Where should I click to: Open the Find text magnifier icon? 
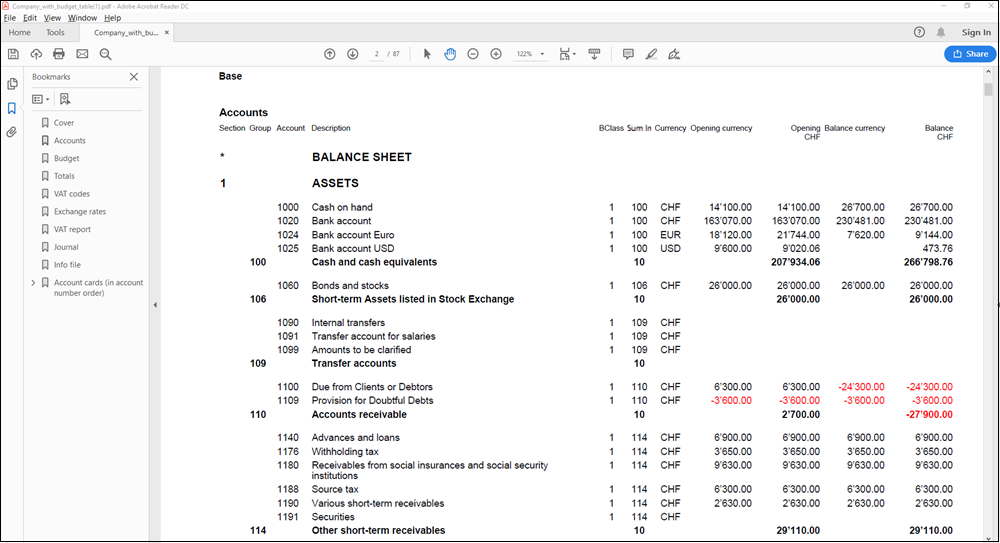[105, 54]
